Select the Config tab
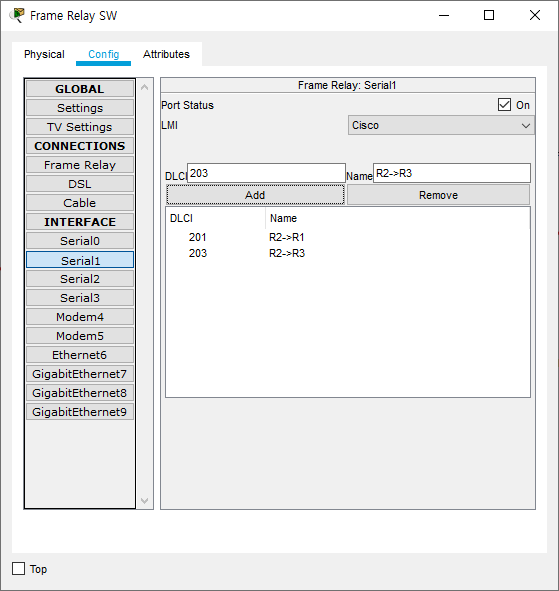Viewport: 559px width, 591px height. 104,54
